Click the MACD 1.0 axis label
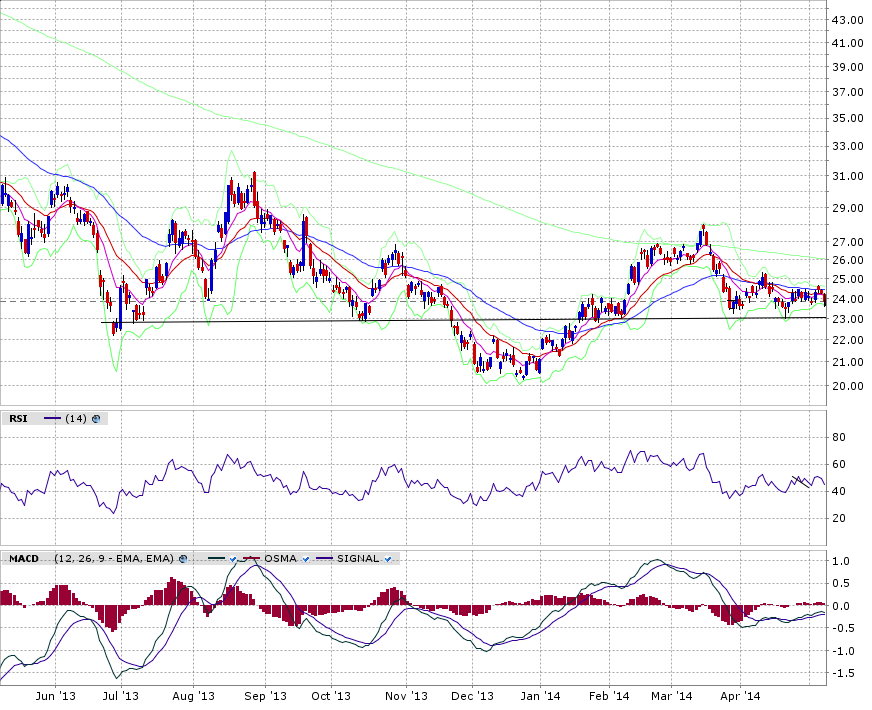This screenshot has width=872, height=710. [841, 561]
